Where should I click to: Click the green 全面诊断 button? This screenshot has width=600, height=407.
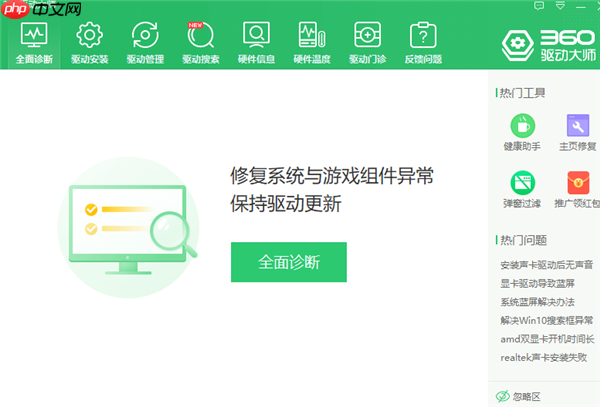289,262
